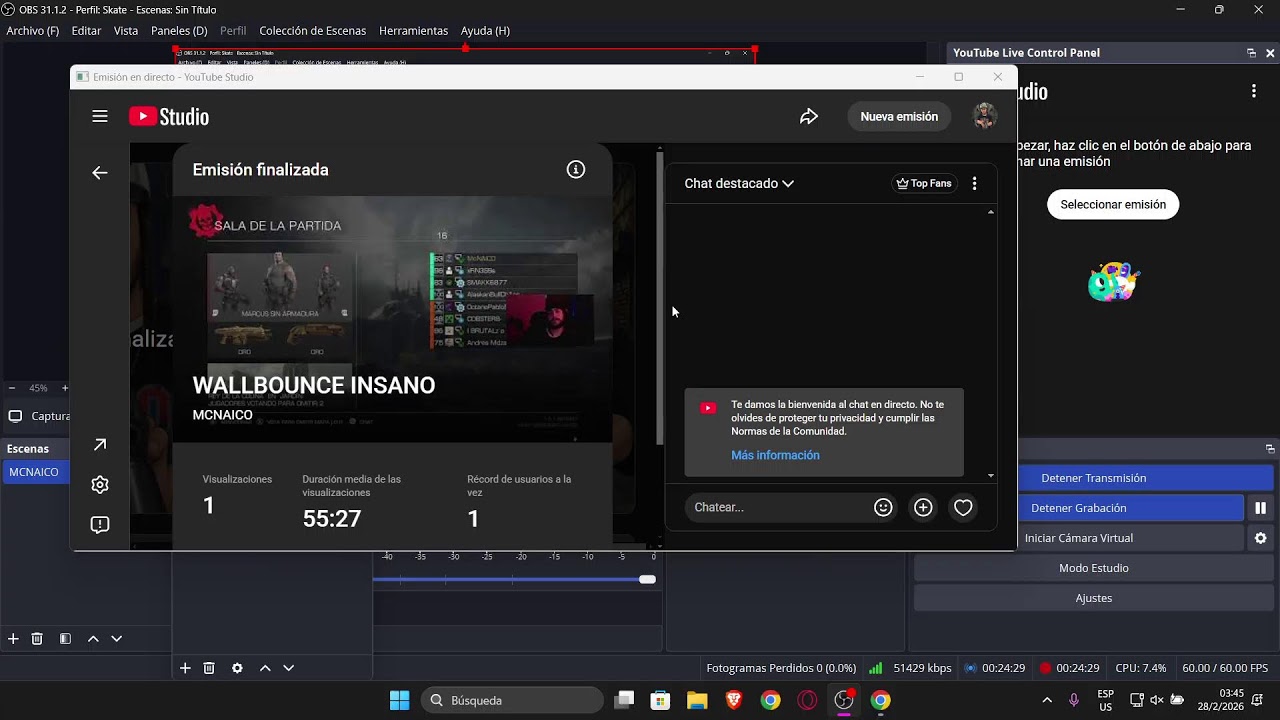Click the pop-out arrow icon in Studio sidebar
1280x720 pixels.
click(x=100, y=445)
